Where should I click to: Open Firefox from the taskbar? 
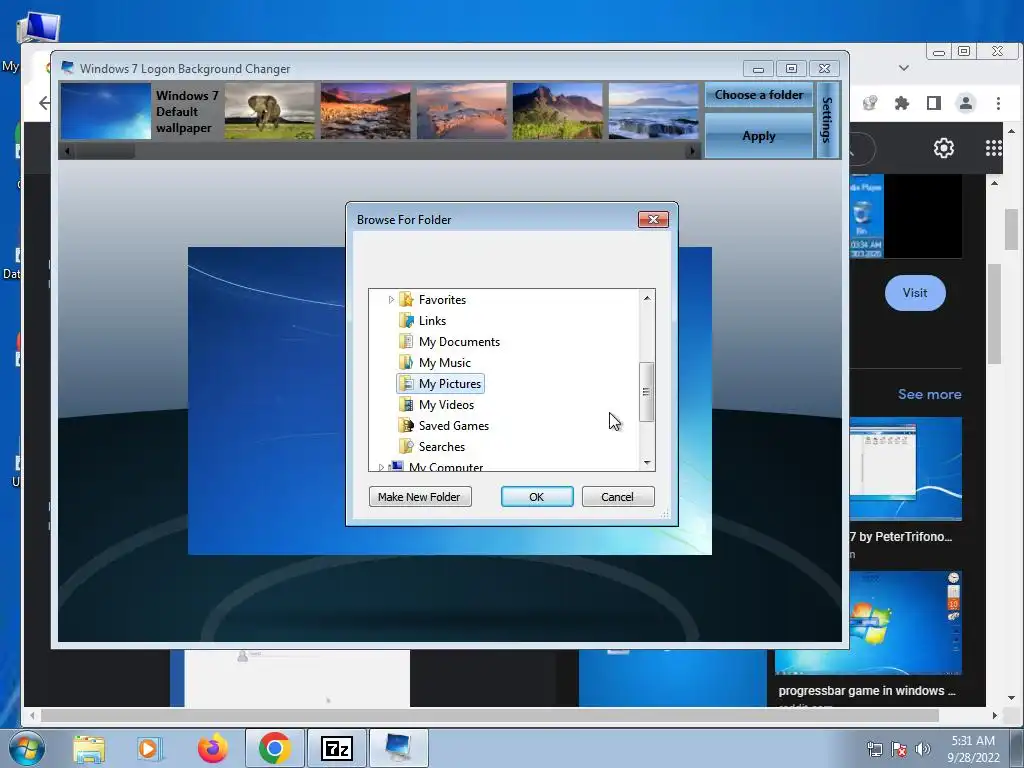212,749
